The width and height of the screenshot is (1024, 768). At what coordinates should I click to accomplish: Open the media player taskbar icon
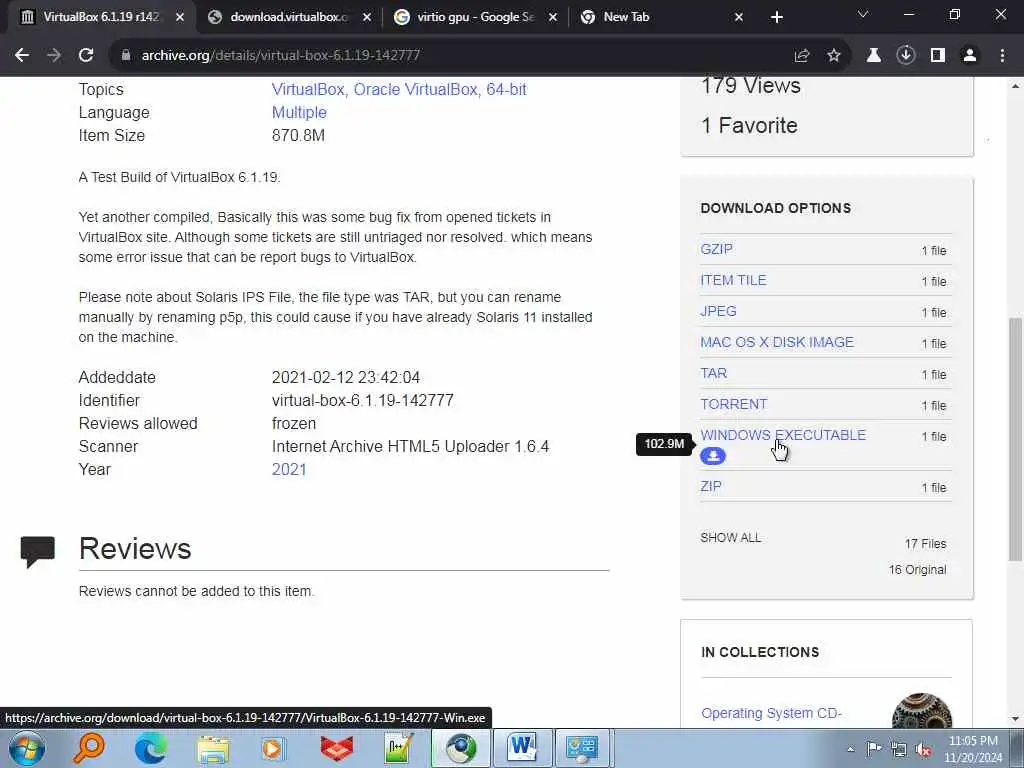[x=274, y=748]
